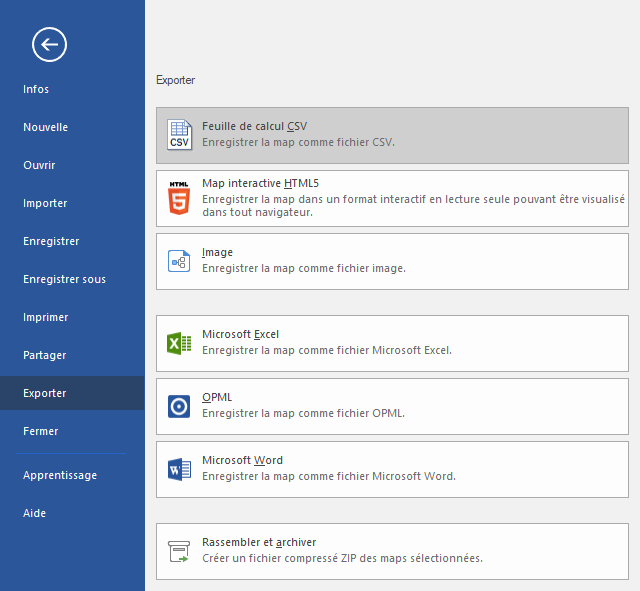Select Nouvelle in the sidebar
640x591 pixels.
(x=45, y=127)
